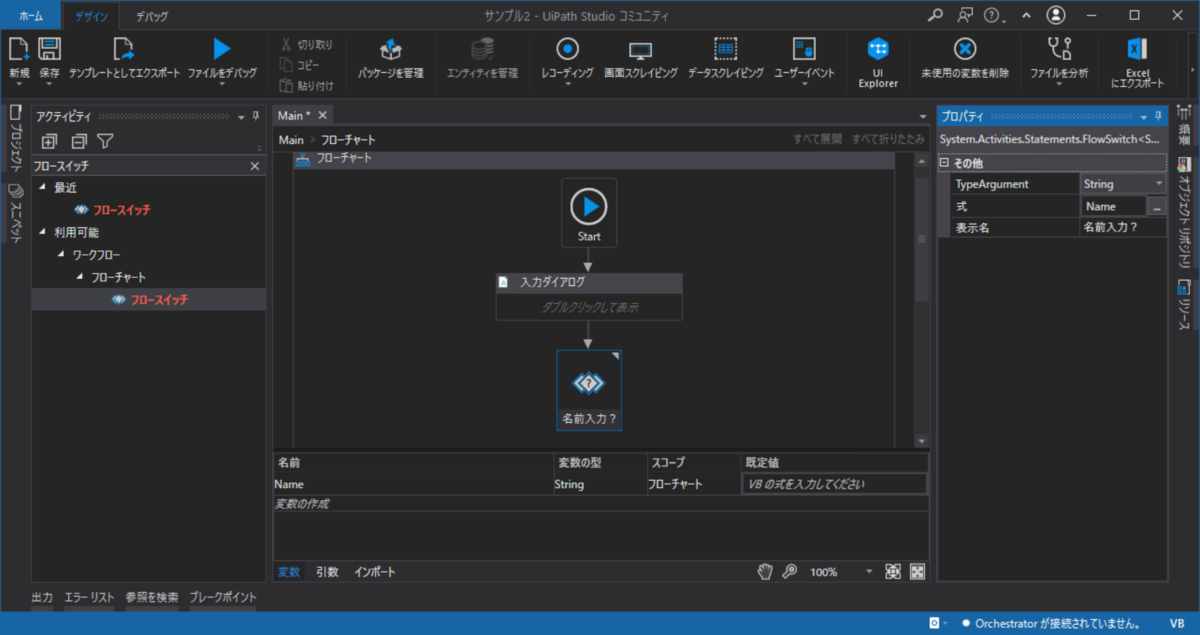Image resolution: width=1200 pixels, height=635 pixels.
Task: Switch to the デザイン tab
Action: [91, 16]
